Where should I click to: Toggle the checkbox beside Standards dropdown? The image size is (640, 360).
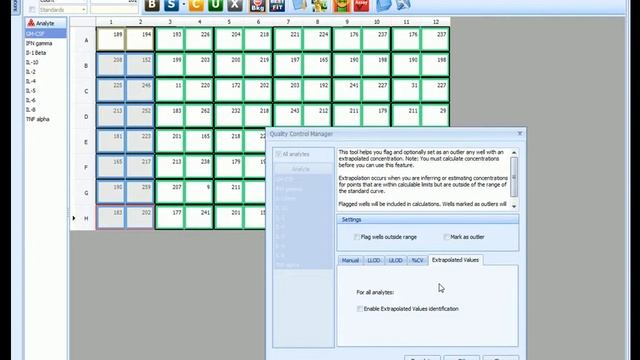(x=32, y=9)
